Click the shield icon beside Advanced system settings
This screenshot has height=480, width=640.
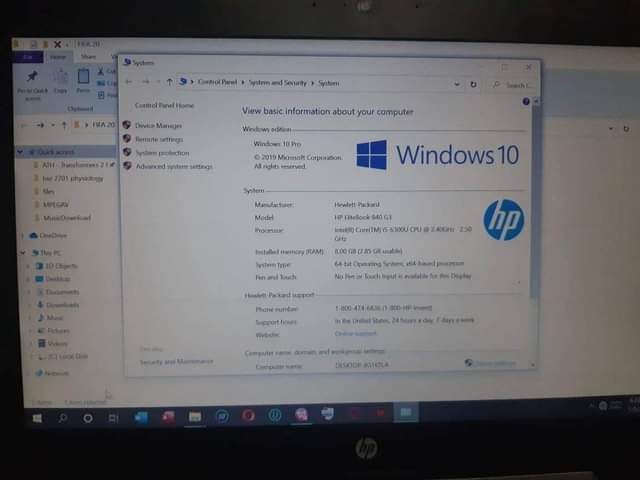tap(128, 166)
